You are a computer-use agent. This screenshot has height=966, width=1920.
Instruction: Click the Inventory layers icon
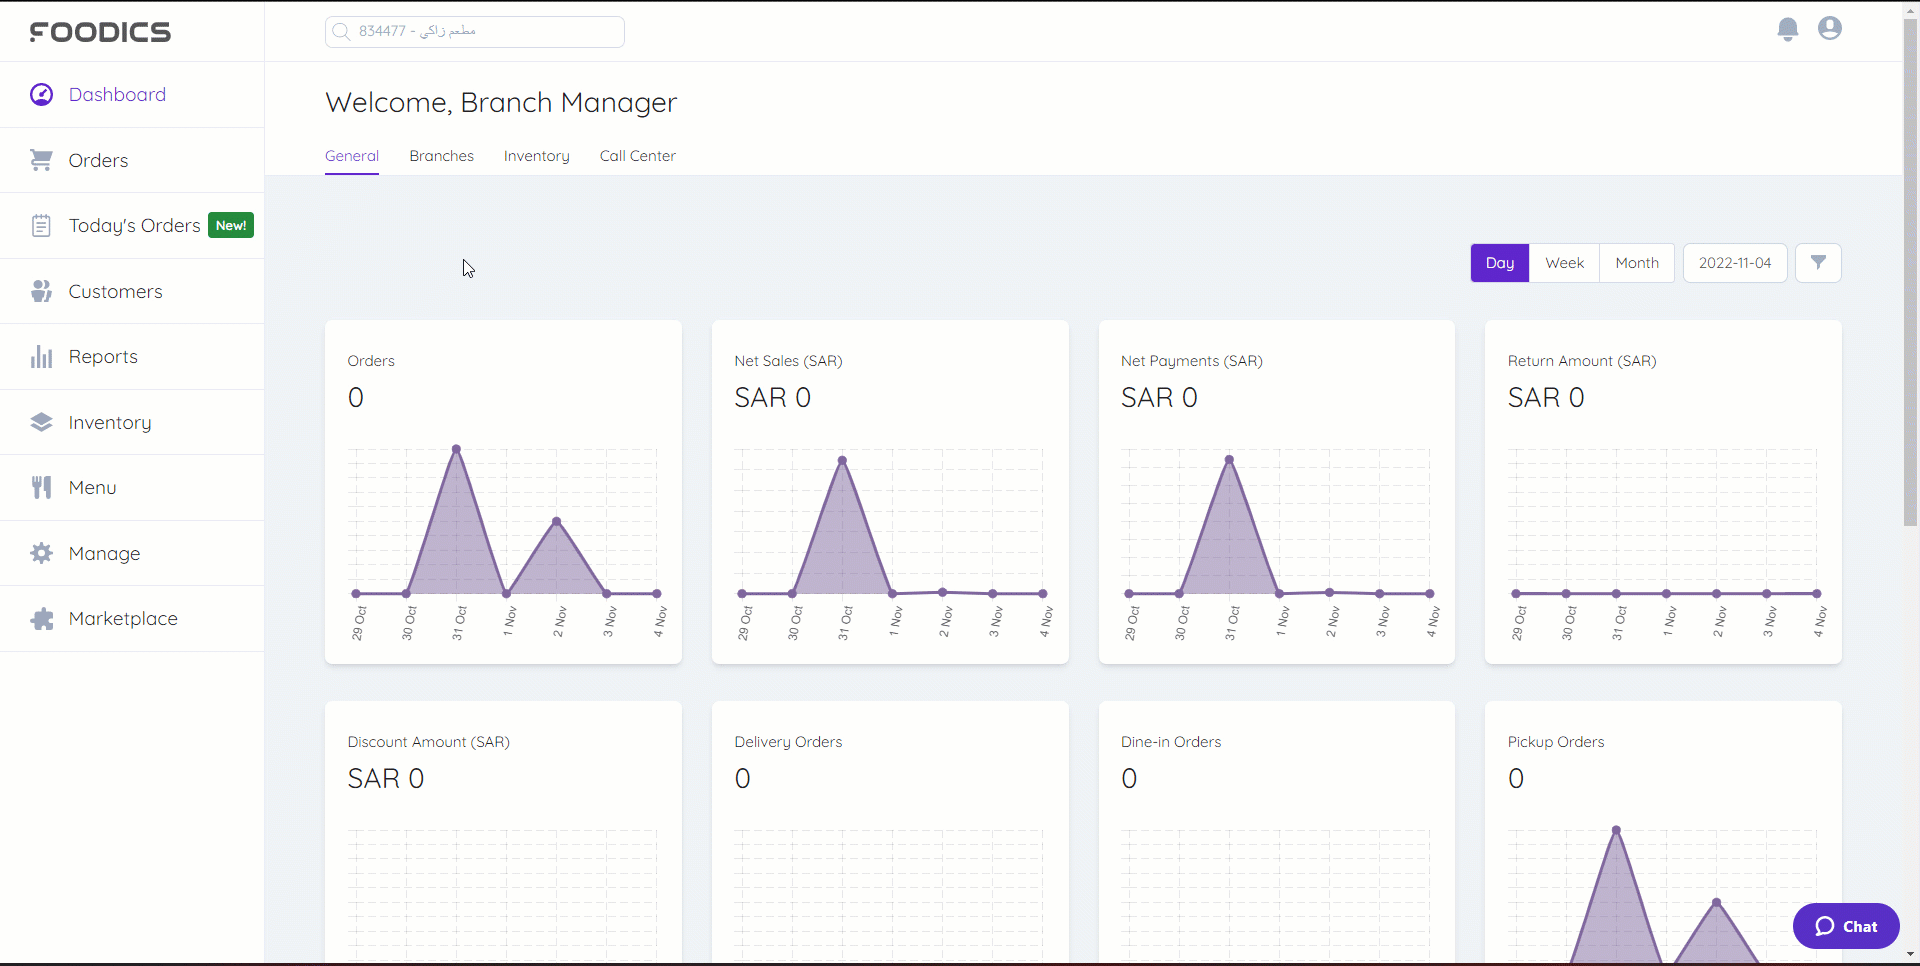click(41, 422)
